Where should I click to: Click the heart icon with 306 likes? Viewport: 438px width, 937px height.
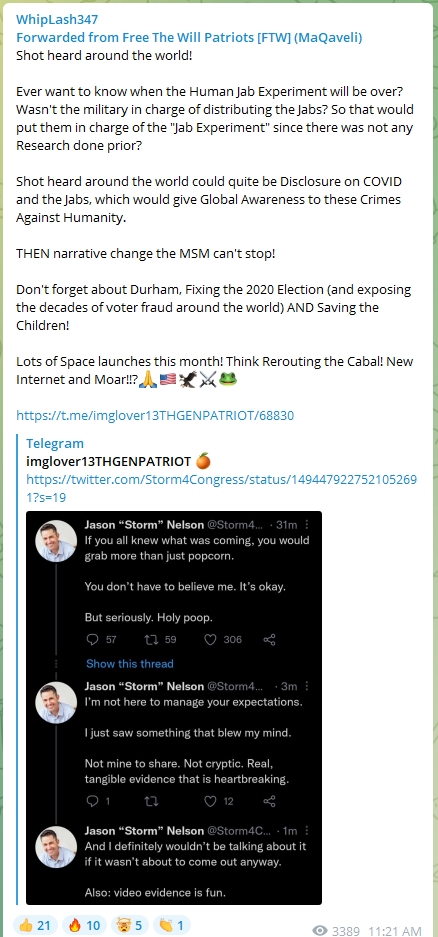coord(210,639)
